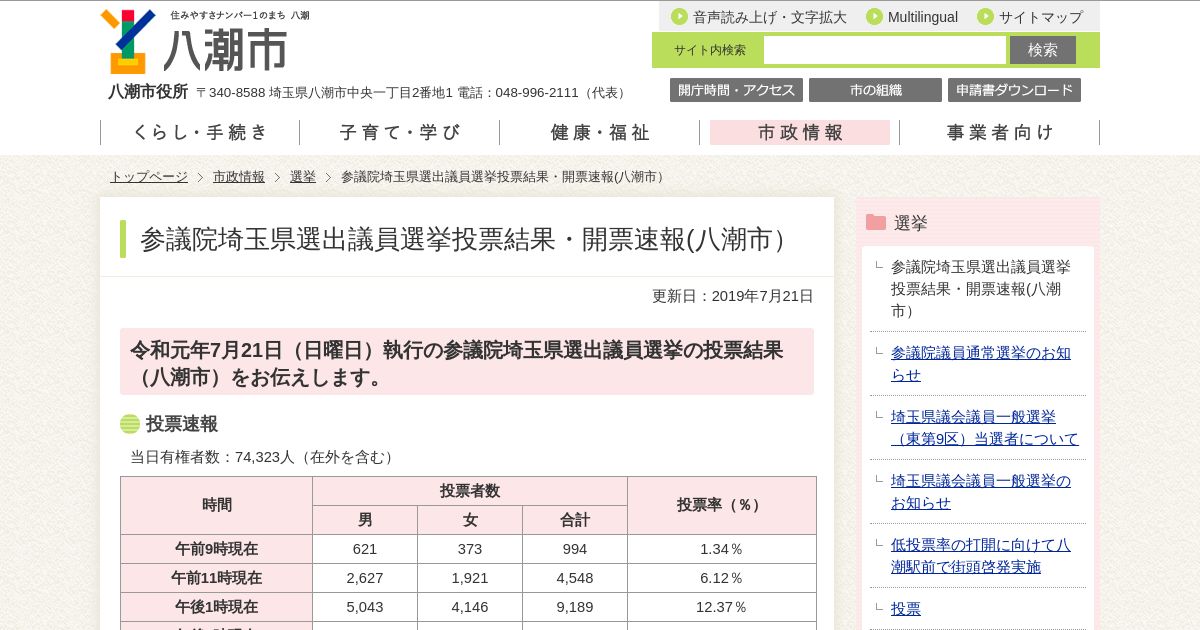Open the 子育て・学び menu
This screenshot has height=630, width=1200.
point(400,132)
